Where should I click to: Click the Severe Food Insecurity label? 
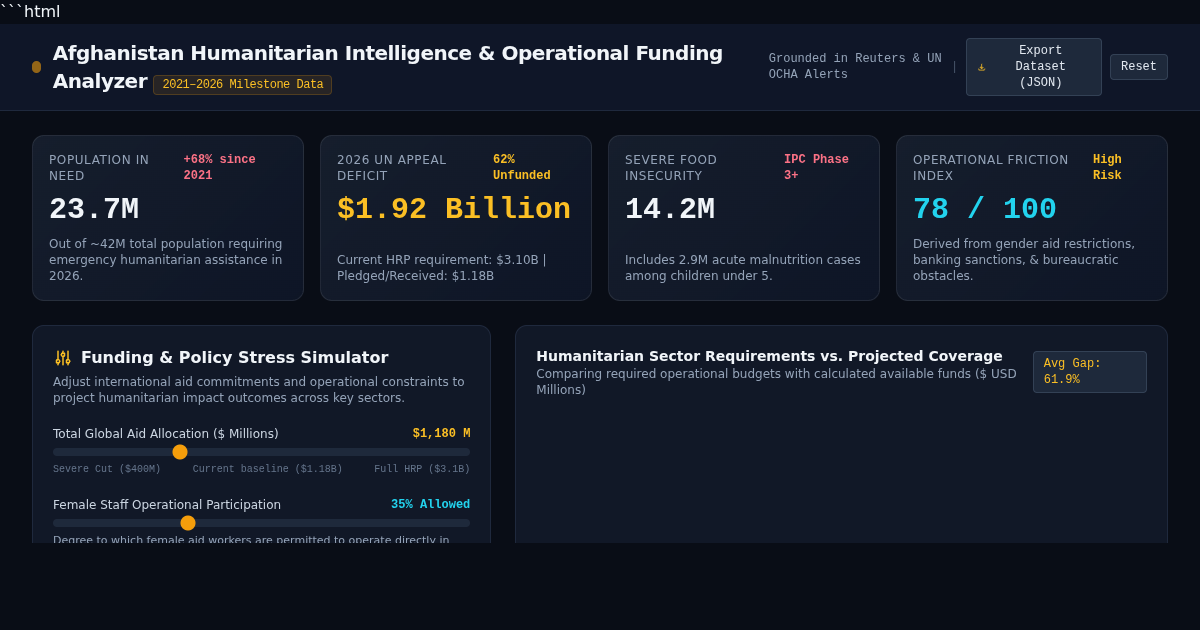pyautogui.click(x=671, y=168)
